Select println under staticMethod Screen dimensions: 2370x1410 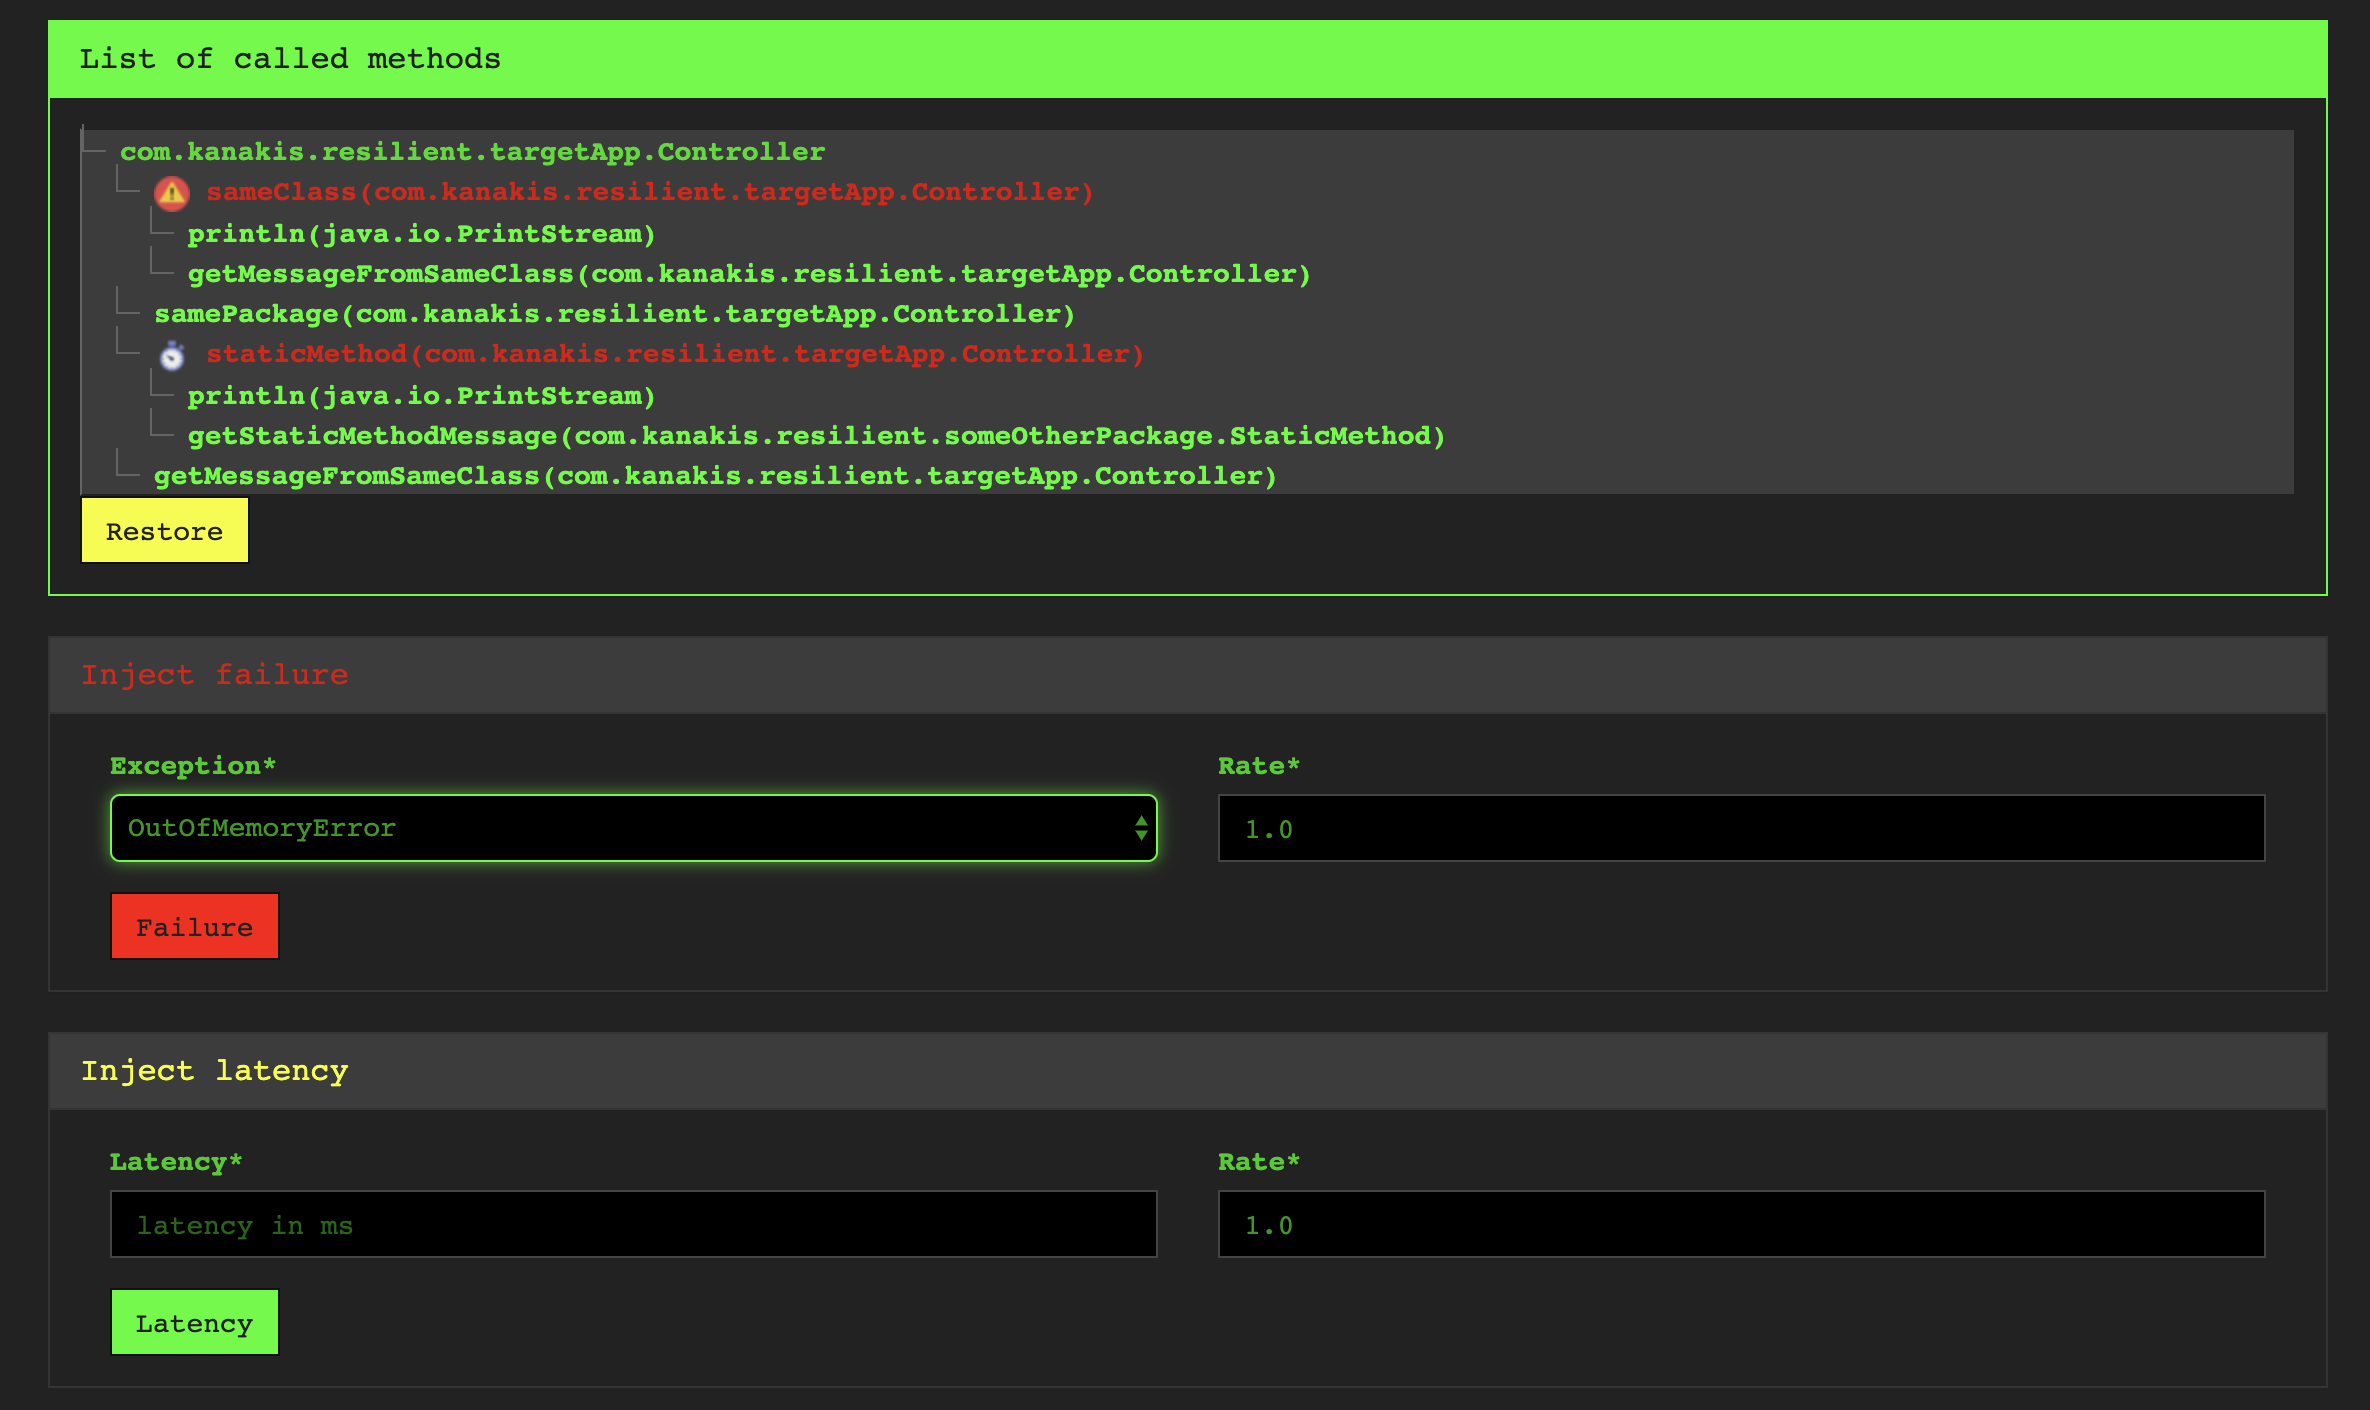click(421, 396)
